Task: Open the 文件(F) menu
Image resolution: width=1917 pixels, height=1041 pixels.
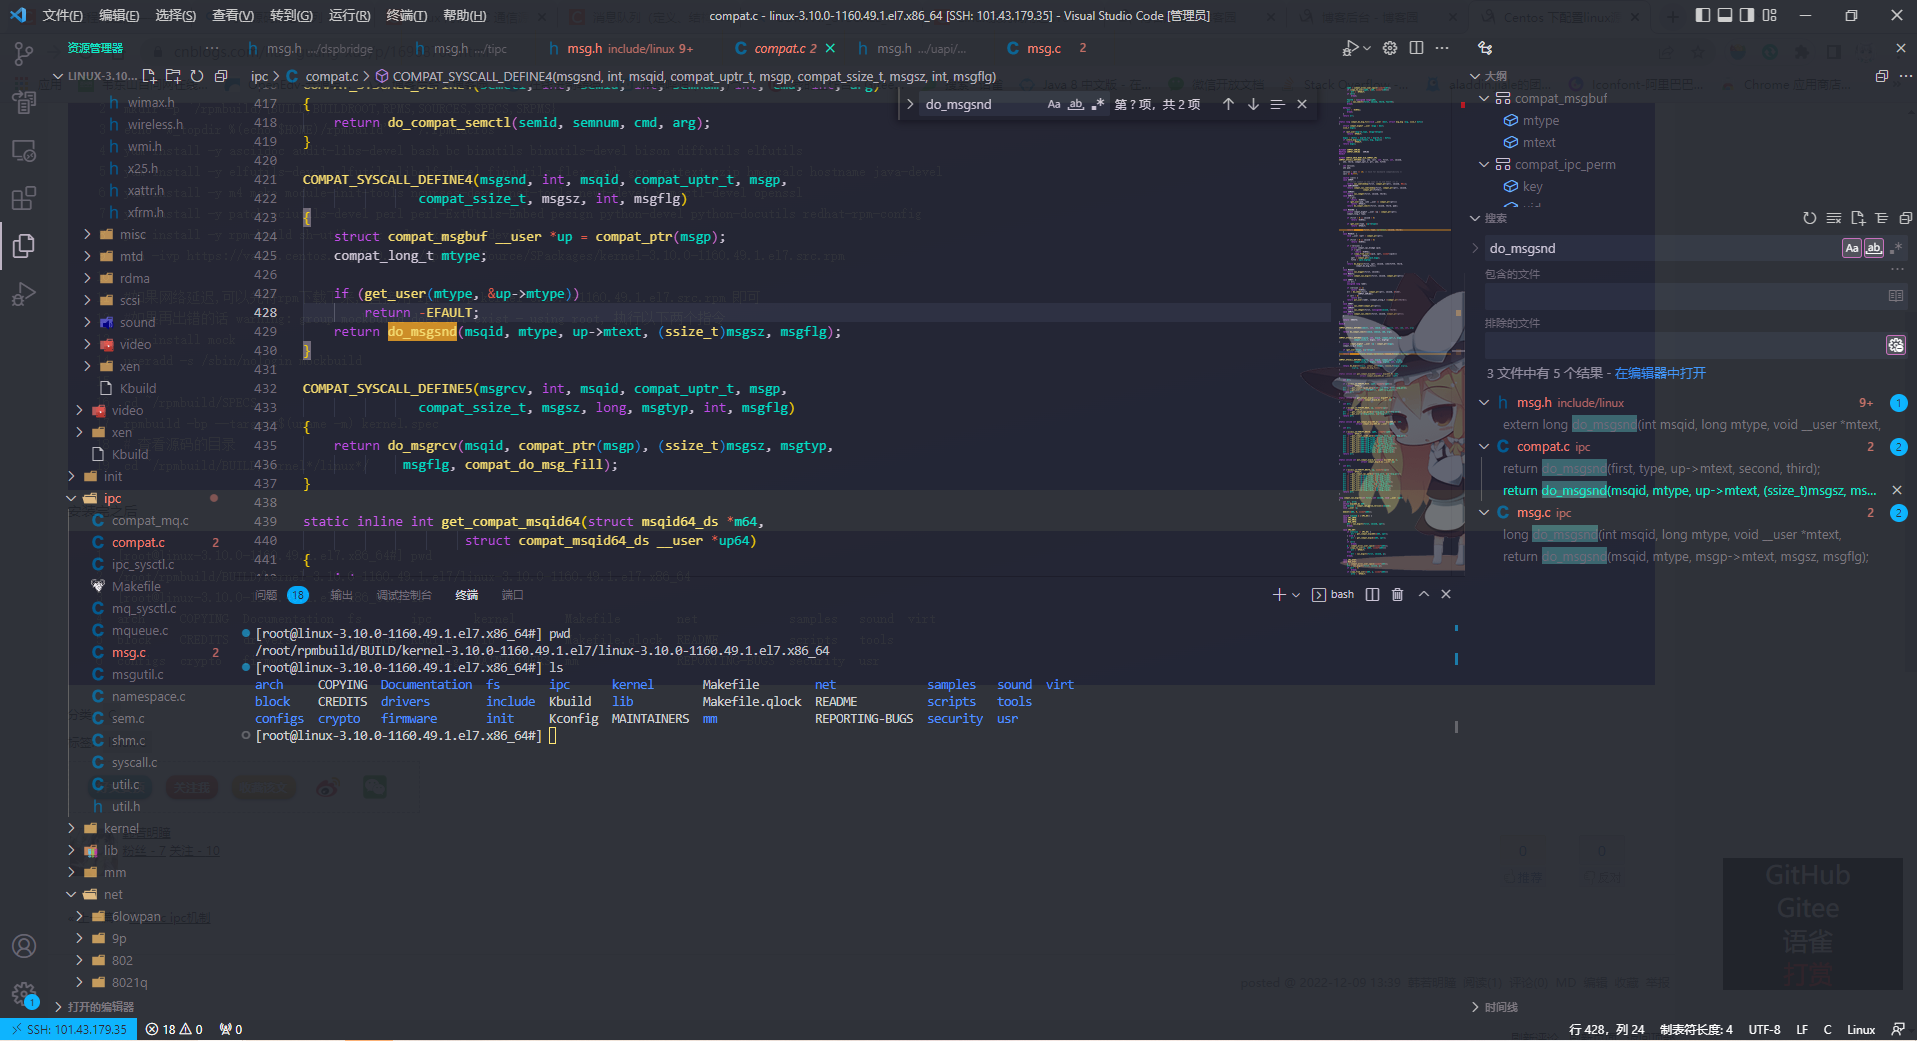Action: coord(62,15)
